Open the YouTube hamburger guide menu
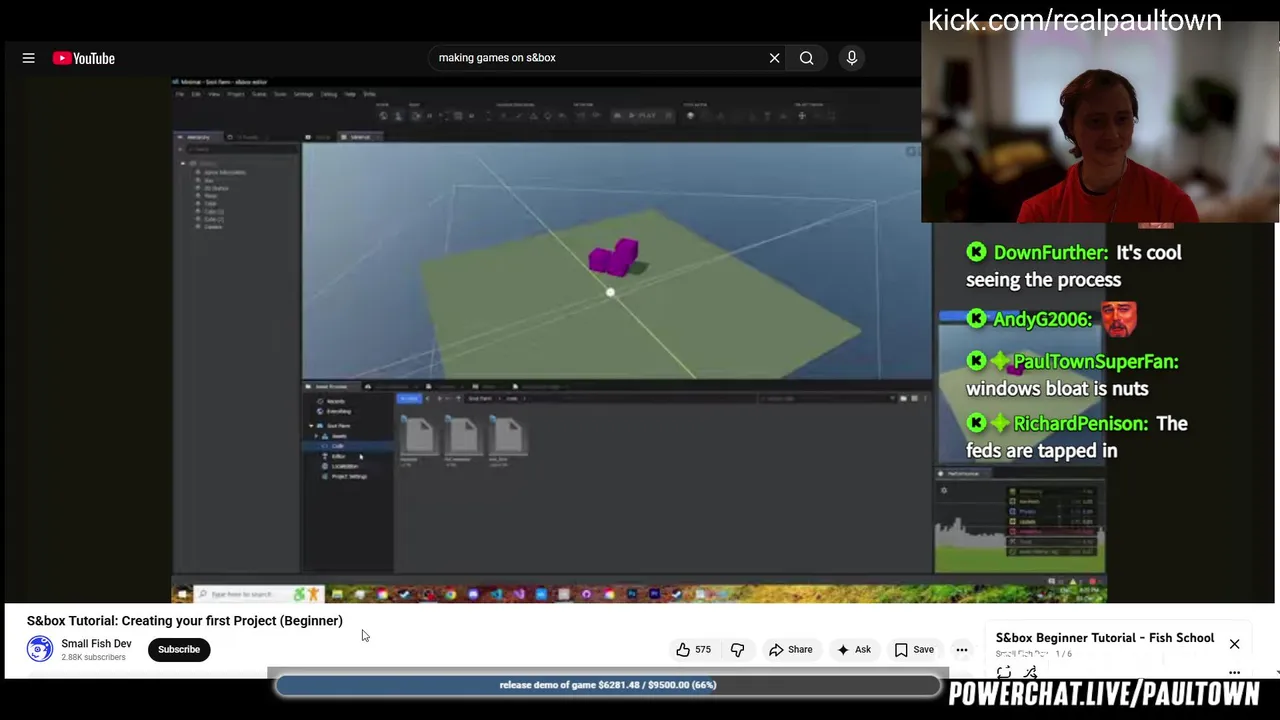Viewport: 1280px width, 720px height. tap(28, 58)
